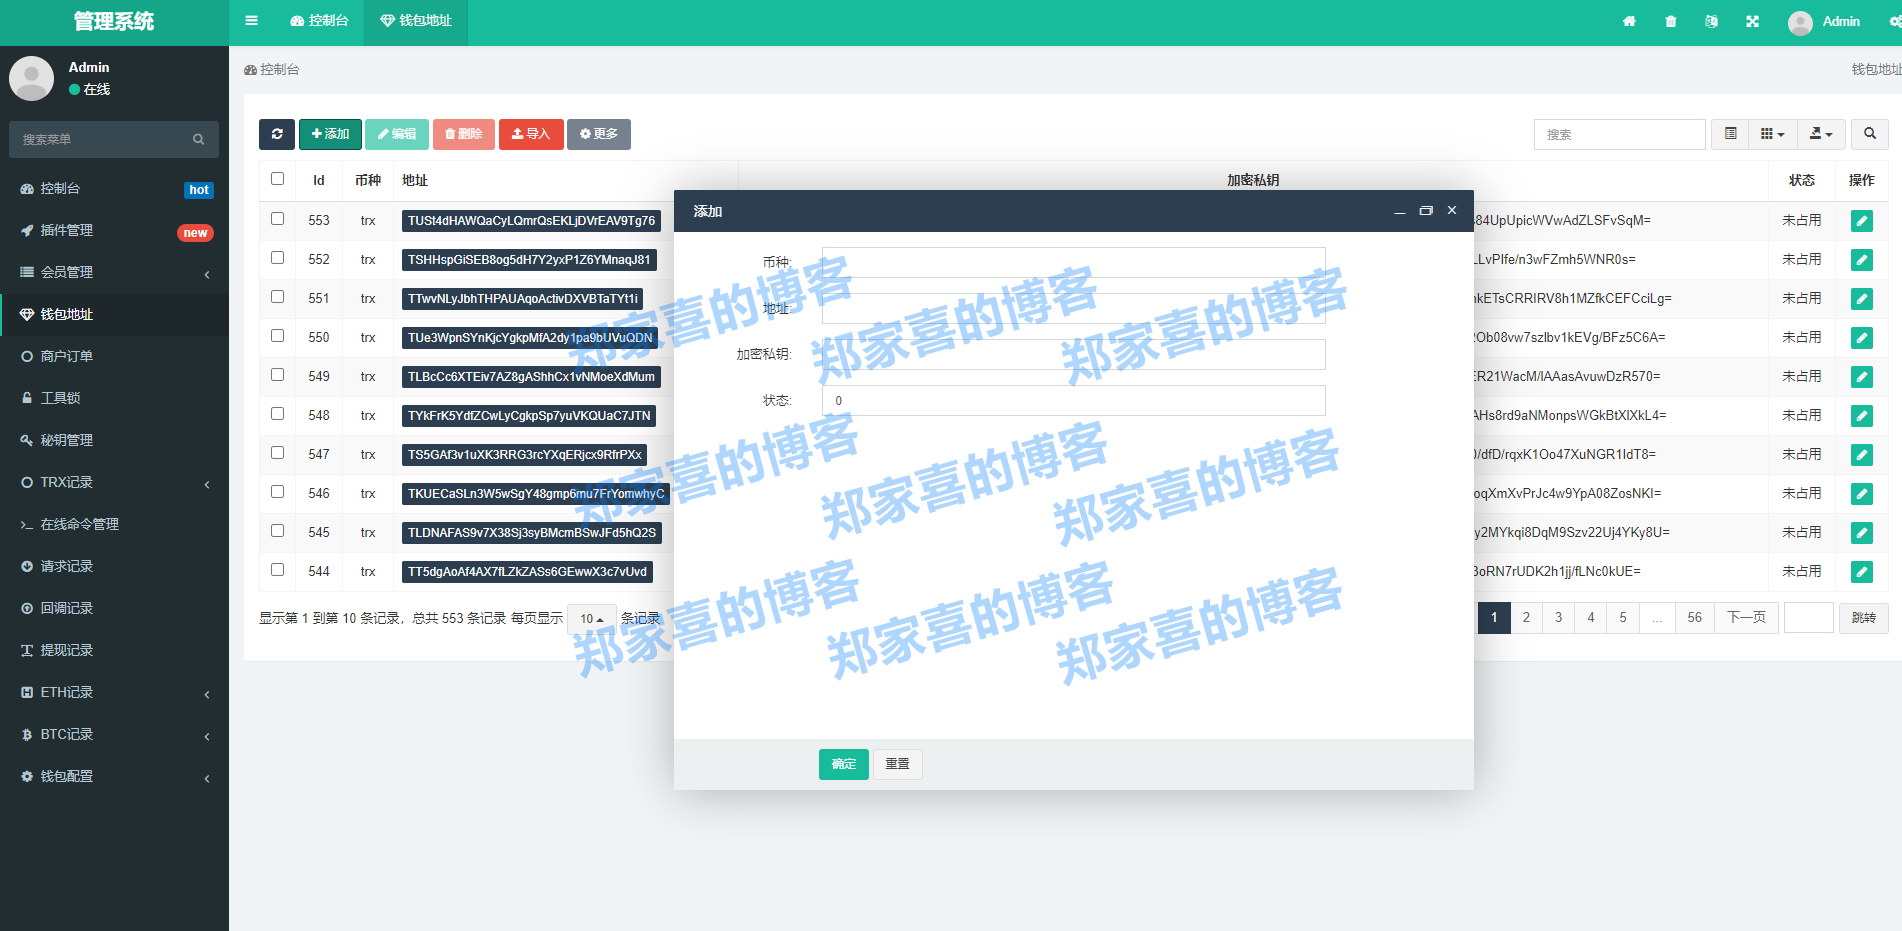
Task: Click the refresh icon in the toolbar
Action: [277, 134]
